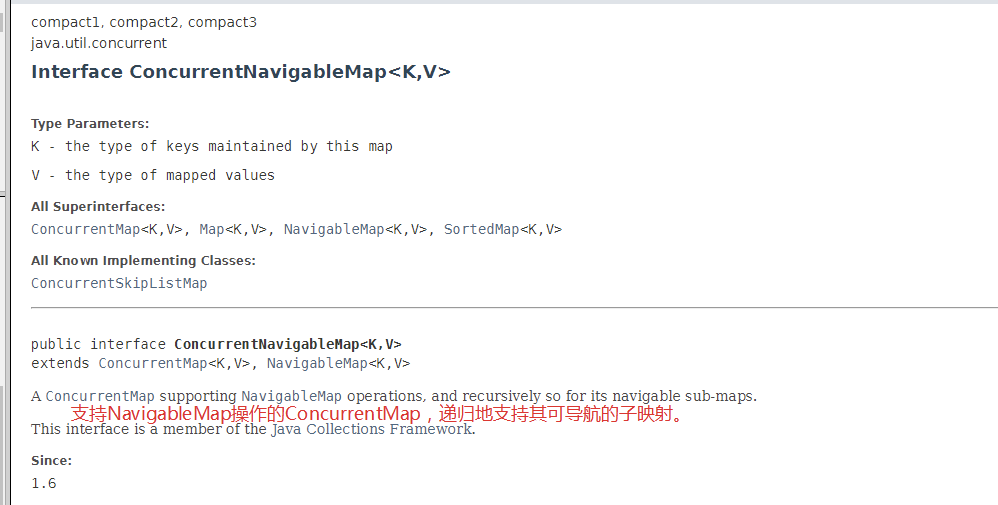The width and height of the screenshot is (998, 505).
Task: Click the 'Since:' label
Action: (x=52, y=460)
